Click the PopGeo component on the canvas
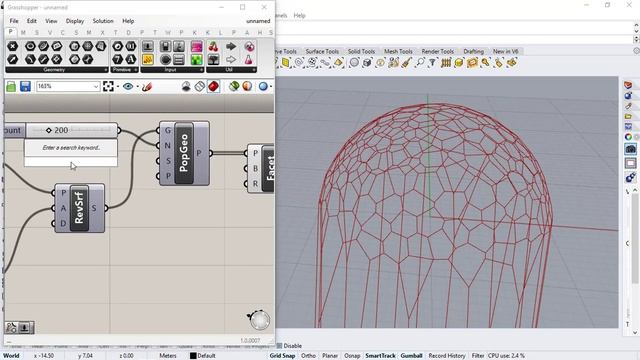 pos(184,153)
